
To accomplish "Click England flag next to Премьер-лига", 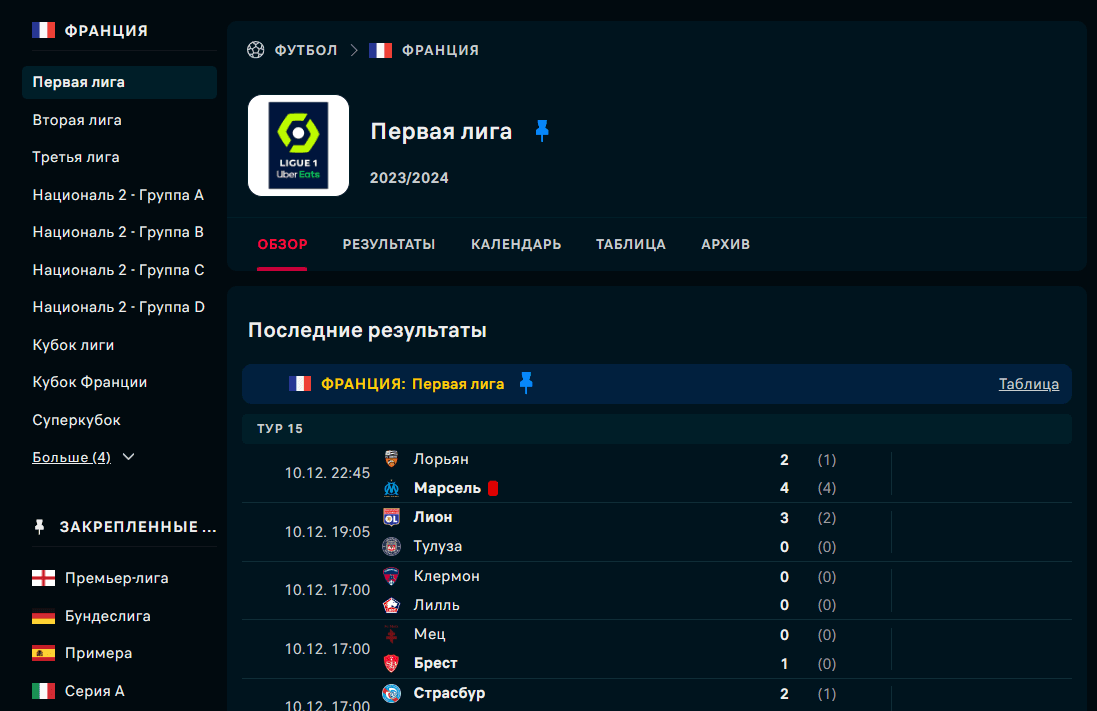I will (43, 578).
